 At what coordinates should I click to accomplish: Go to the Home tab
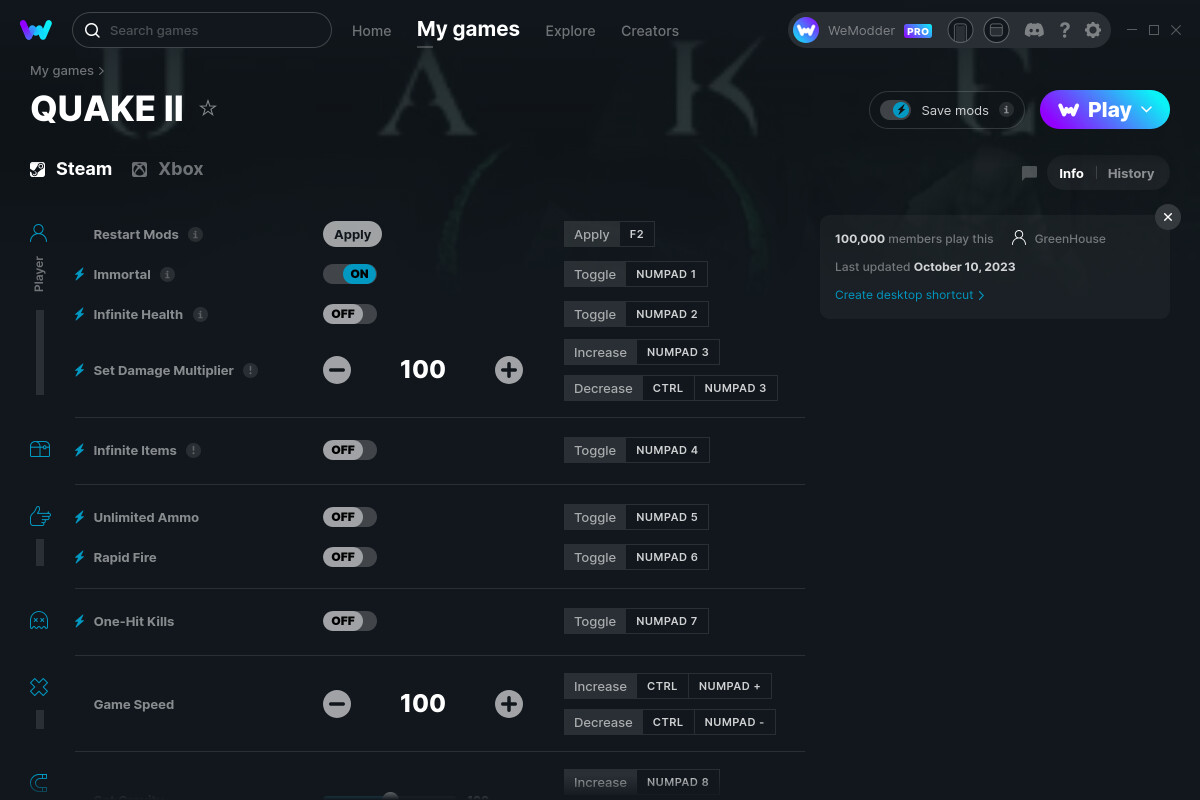[372, 31]
